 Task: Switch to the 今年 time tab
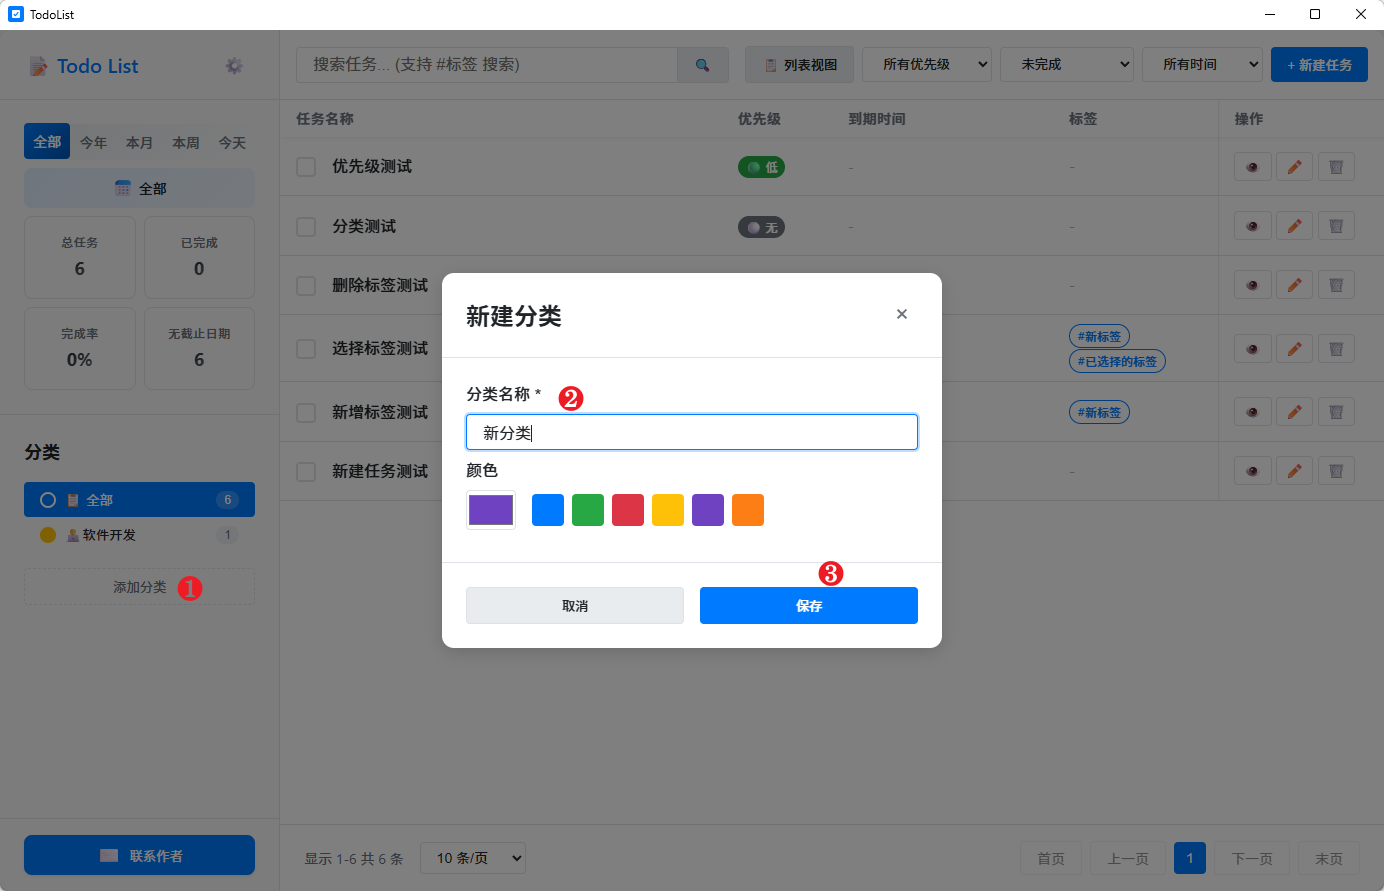click(x=93, y=143)
